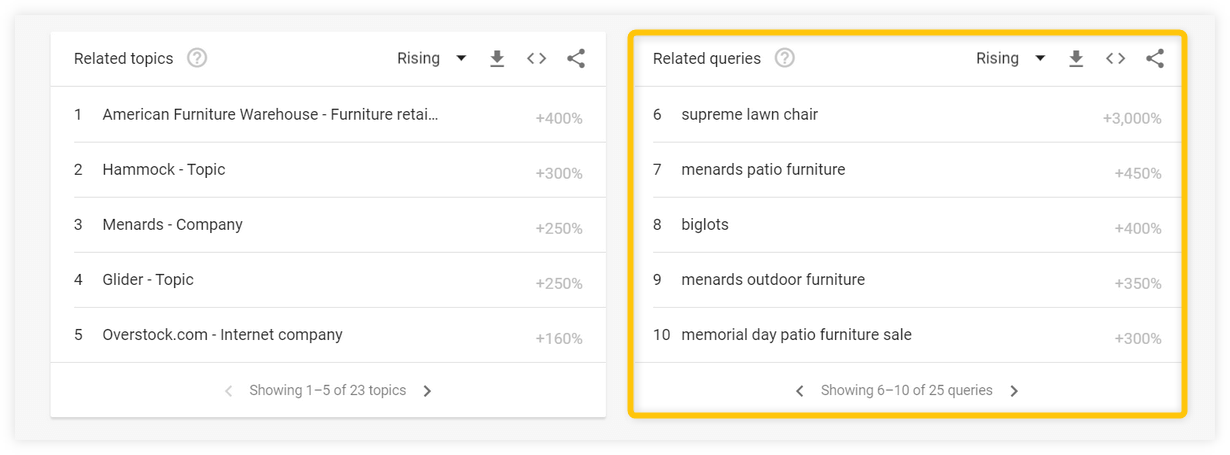Expand Rising dropdown in Related topics
This screenshot has width=1230, height=455.
coord(432,58)
